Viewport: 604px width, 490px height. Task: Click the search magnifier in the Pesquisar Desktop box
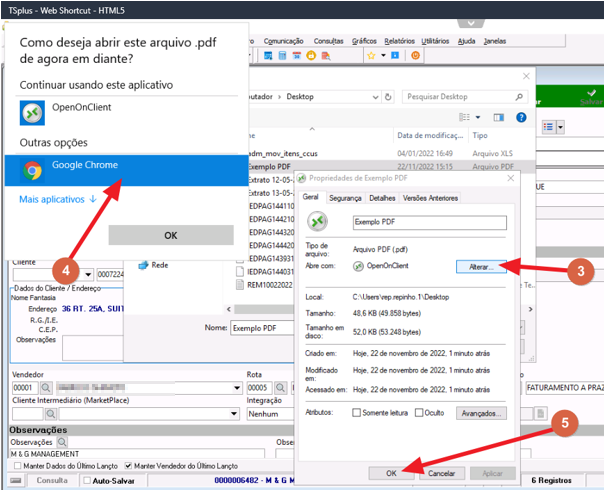pyautogui.click(x=519, y=97)
